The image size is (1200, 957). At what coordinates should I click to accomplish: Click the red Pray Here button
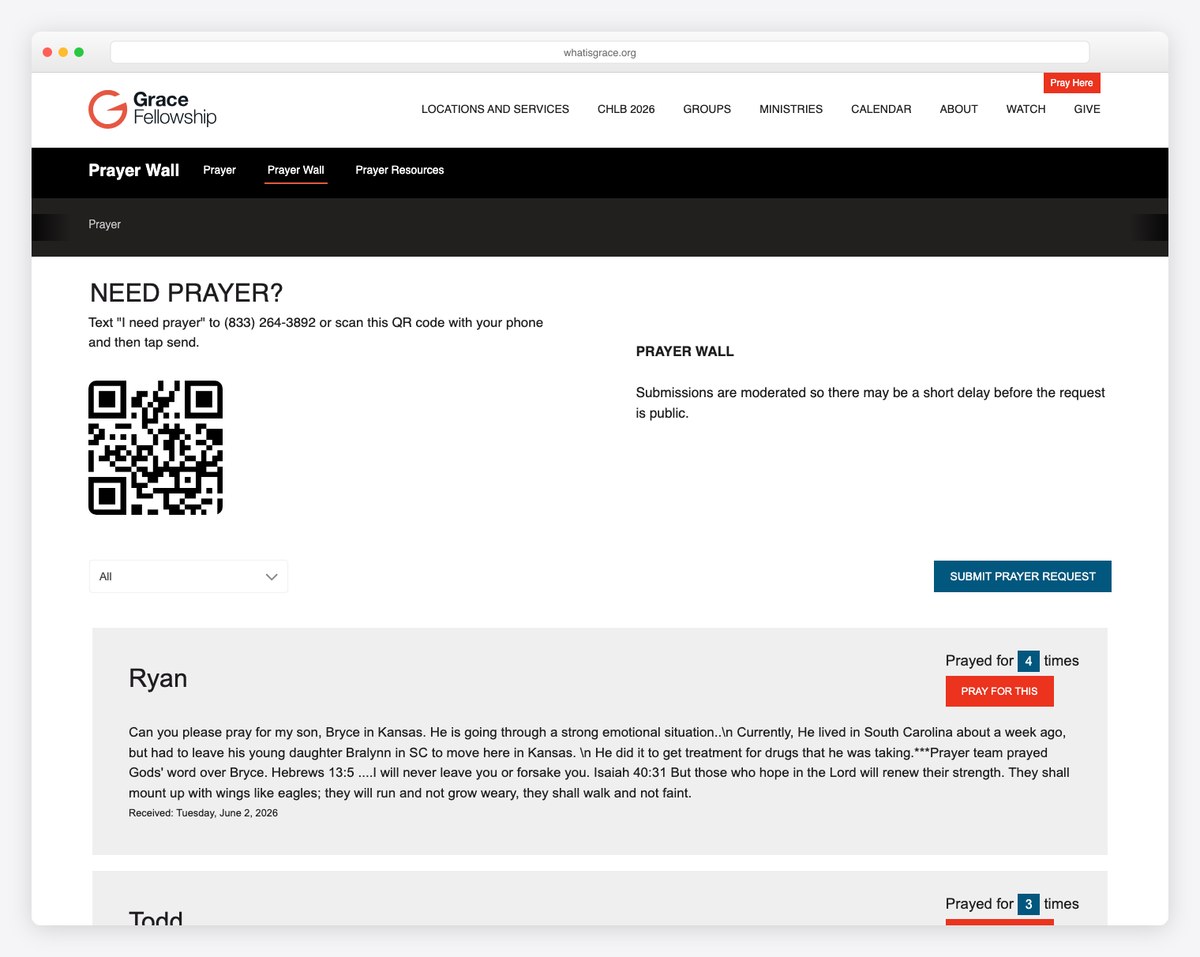(1072, 83)
